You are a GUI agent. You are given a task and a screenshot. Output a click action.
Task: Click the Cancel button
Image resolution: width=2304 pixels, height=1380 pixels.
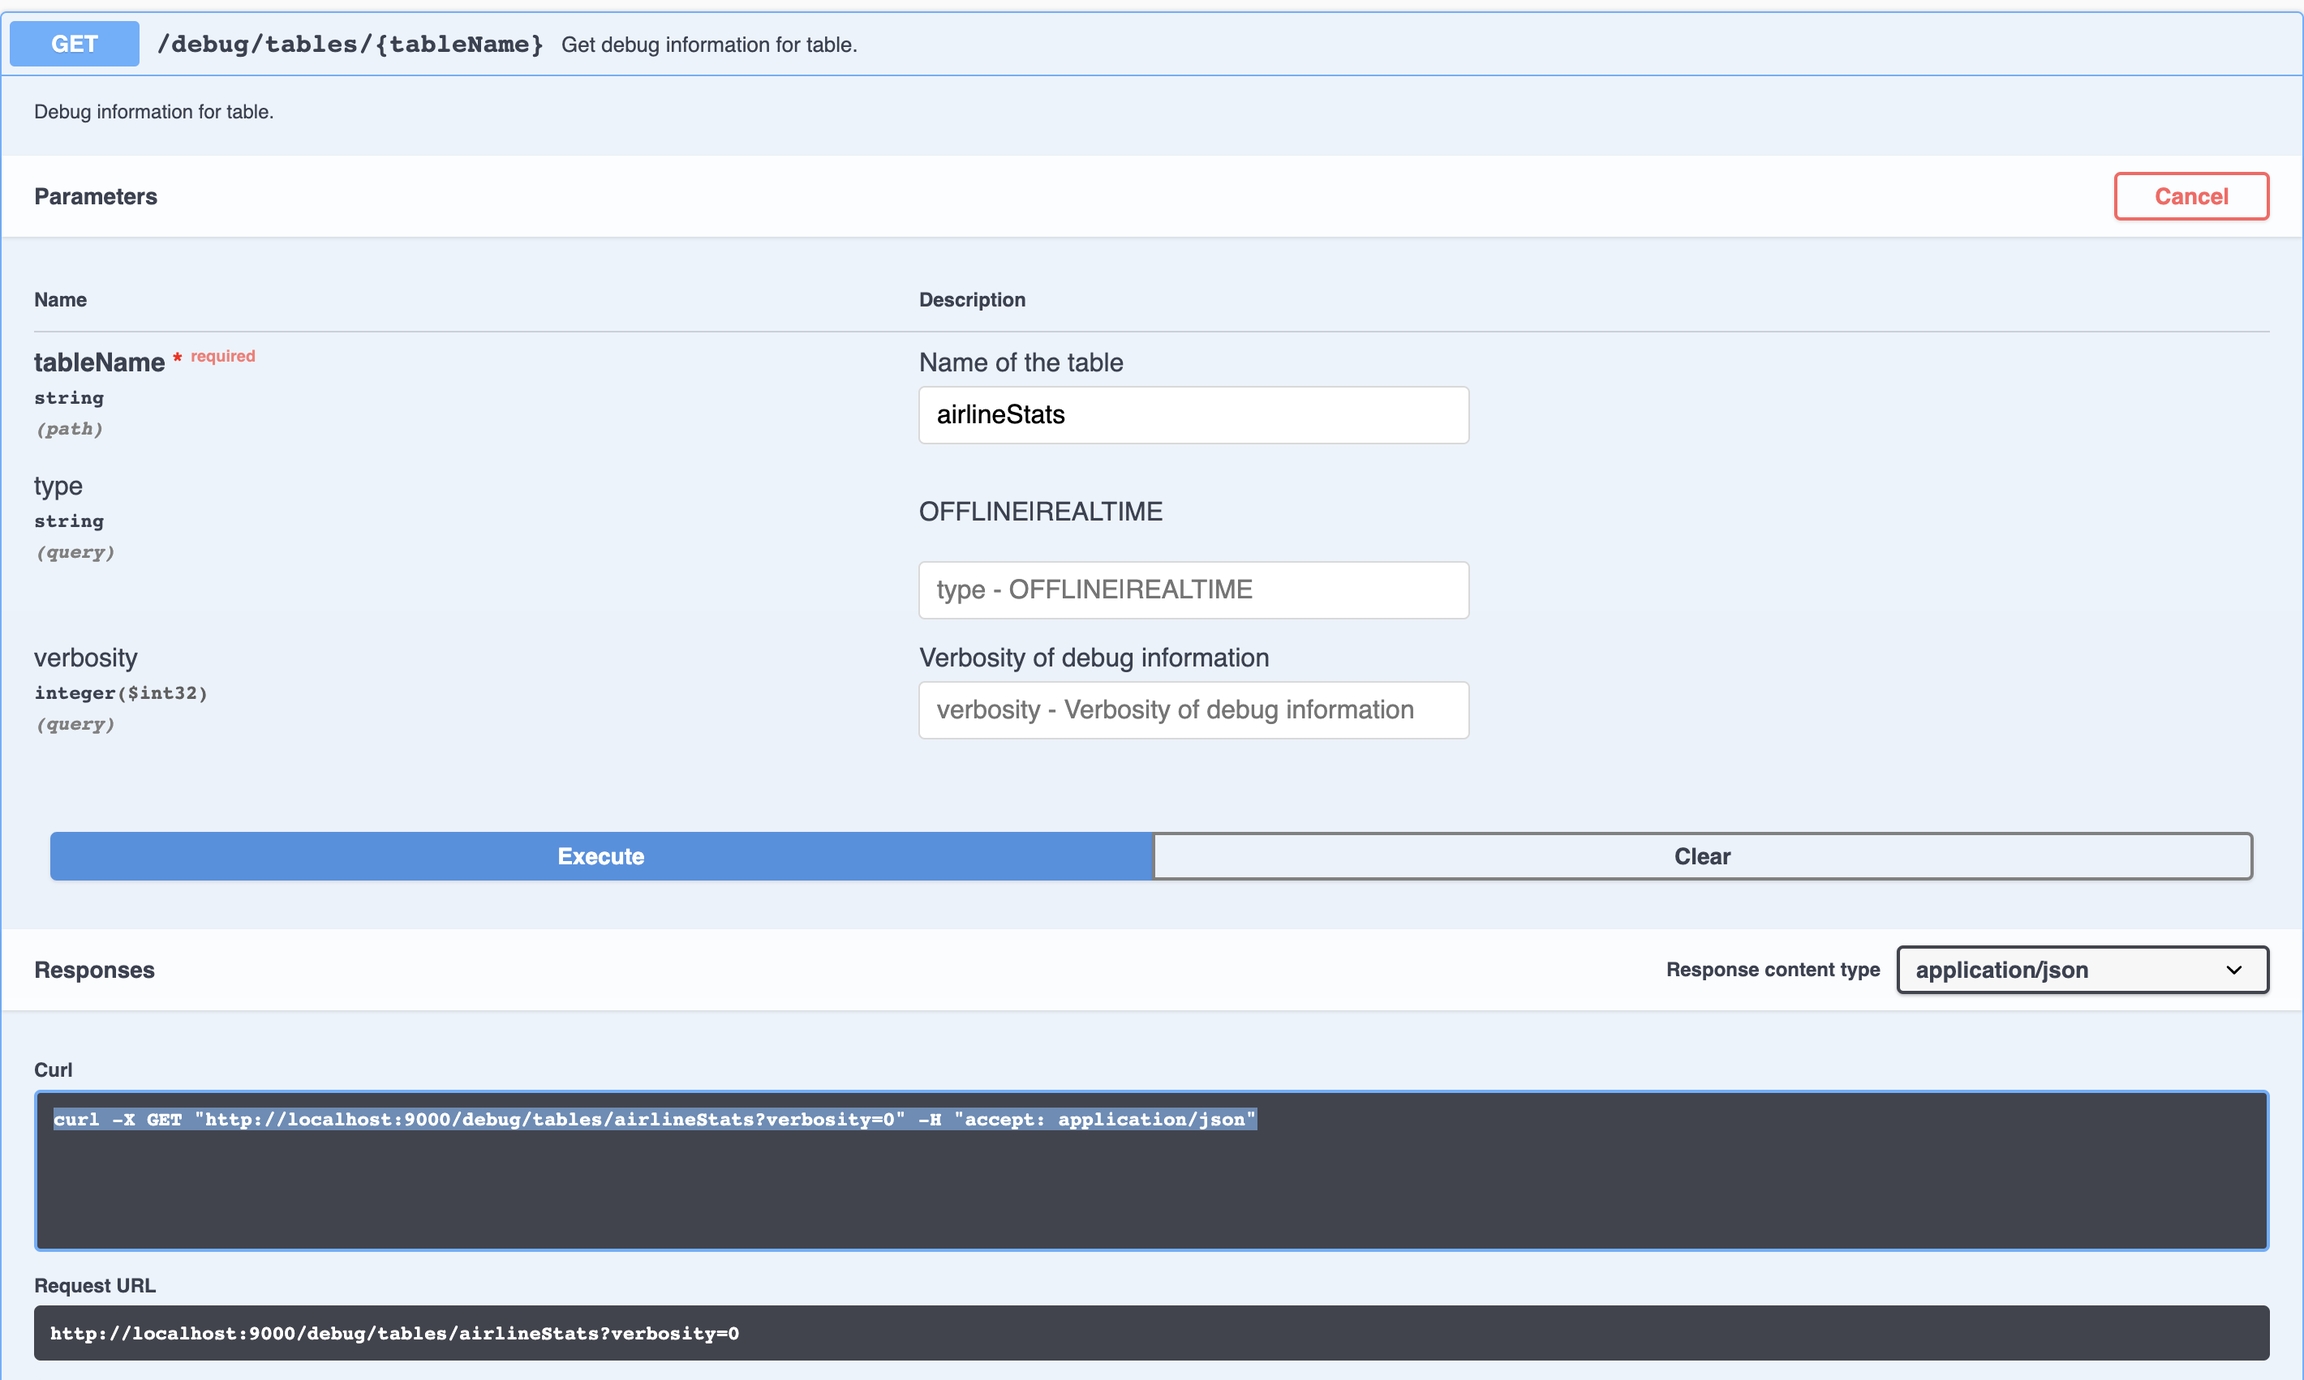(2190, 196)
